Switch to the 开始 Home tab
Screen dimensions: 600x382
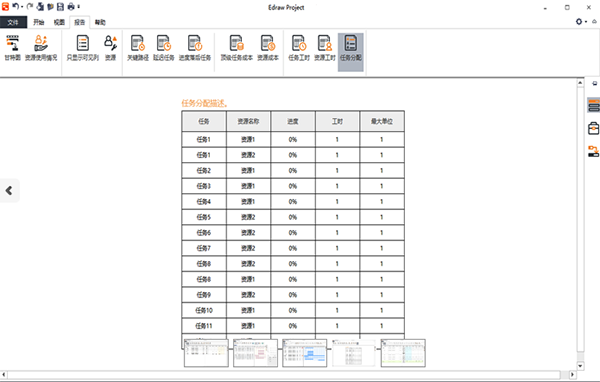tap(38, 22)
